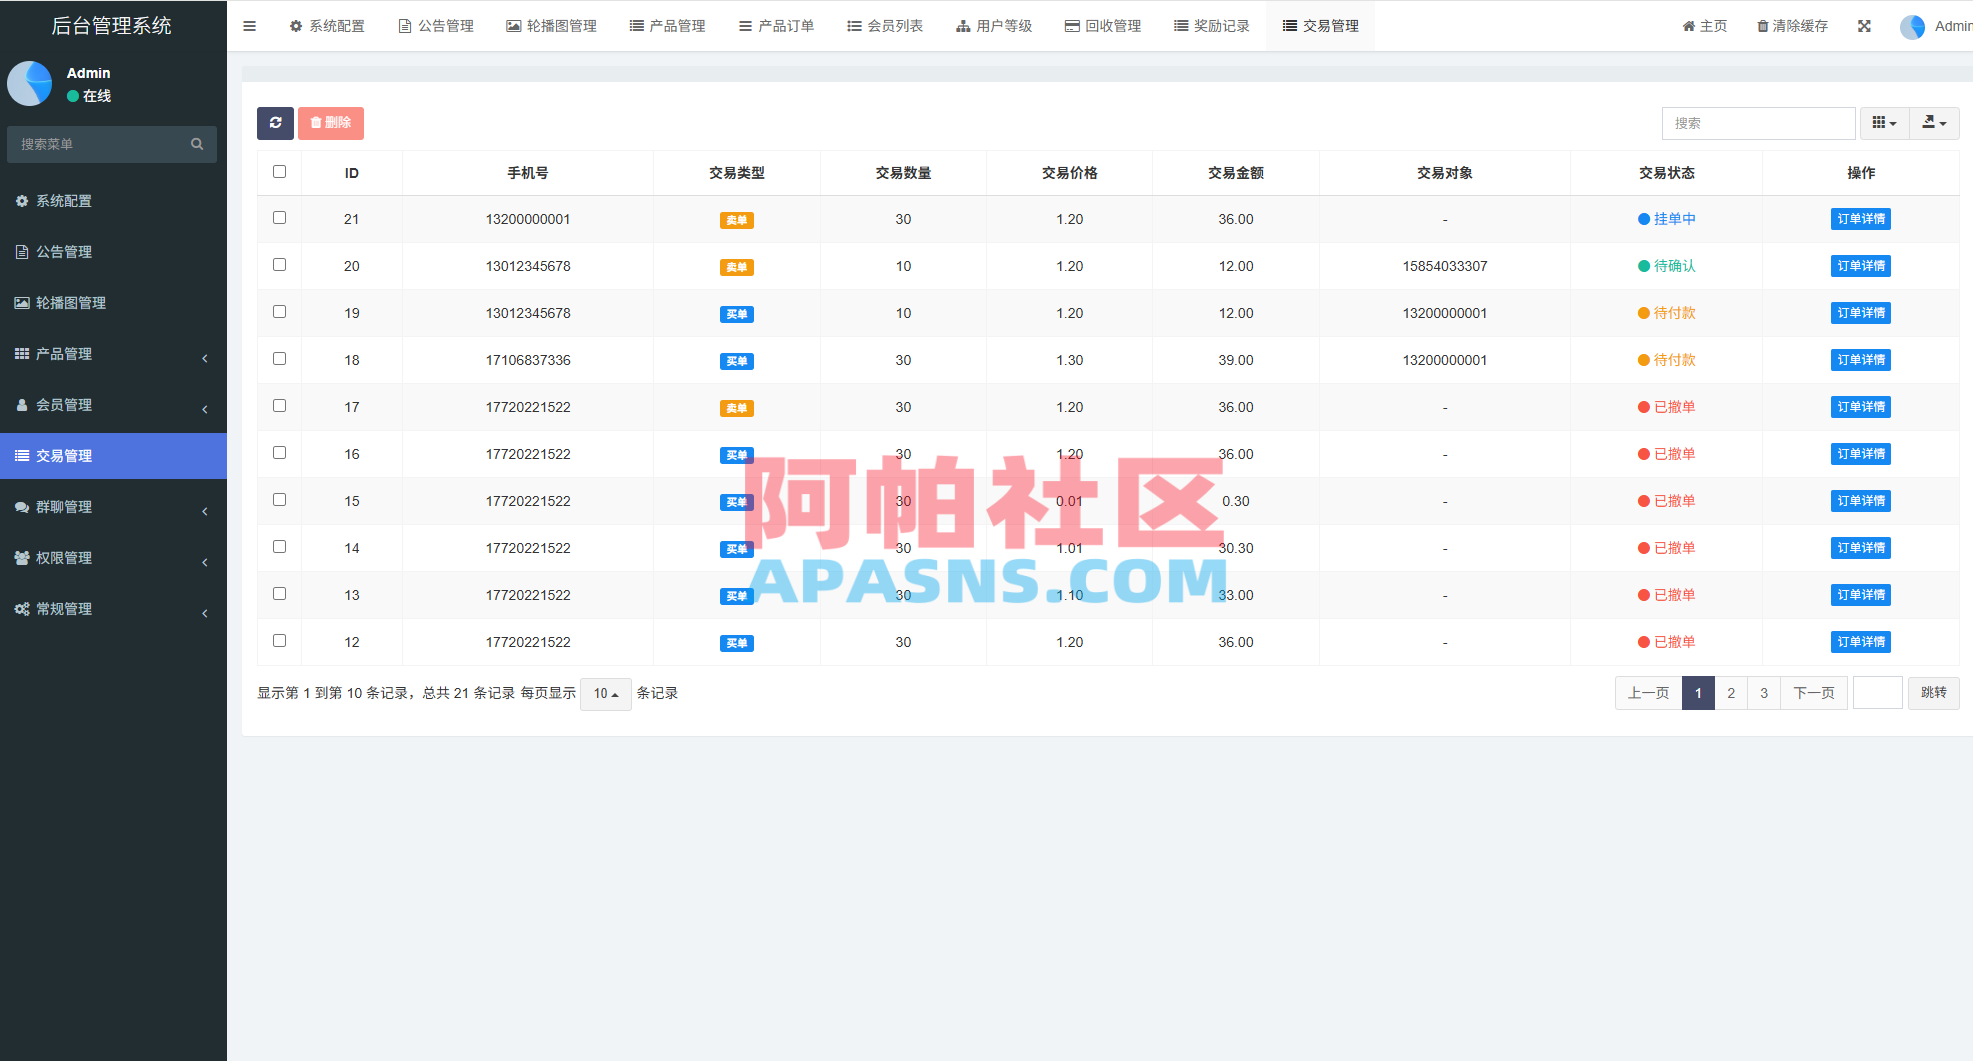Go to page 3 of the results
Image resolution: width=1973 pixels, height=1061 pixels.
click(1764, 692)
